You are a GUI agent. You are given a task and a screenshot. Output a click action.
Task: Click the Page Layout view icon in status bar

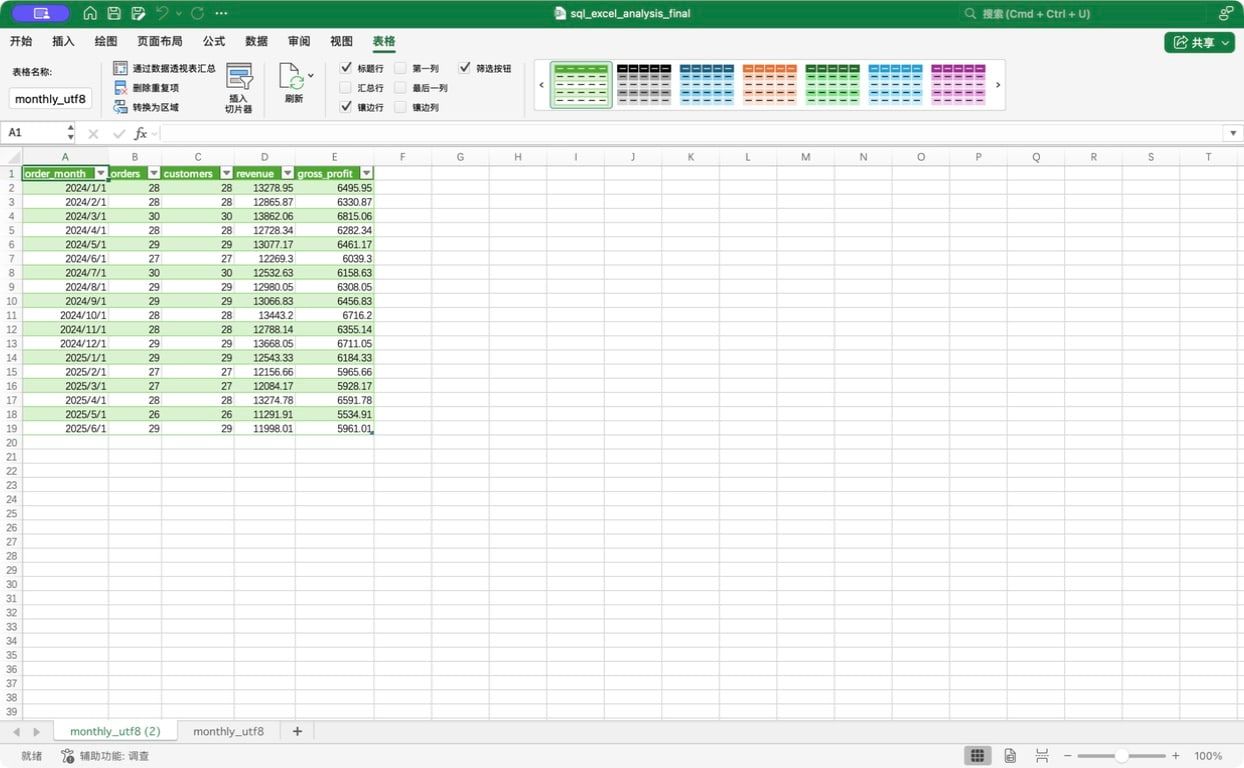(x=1010, y=756)
